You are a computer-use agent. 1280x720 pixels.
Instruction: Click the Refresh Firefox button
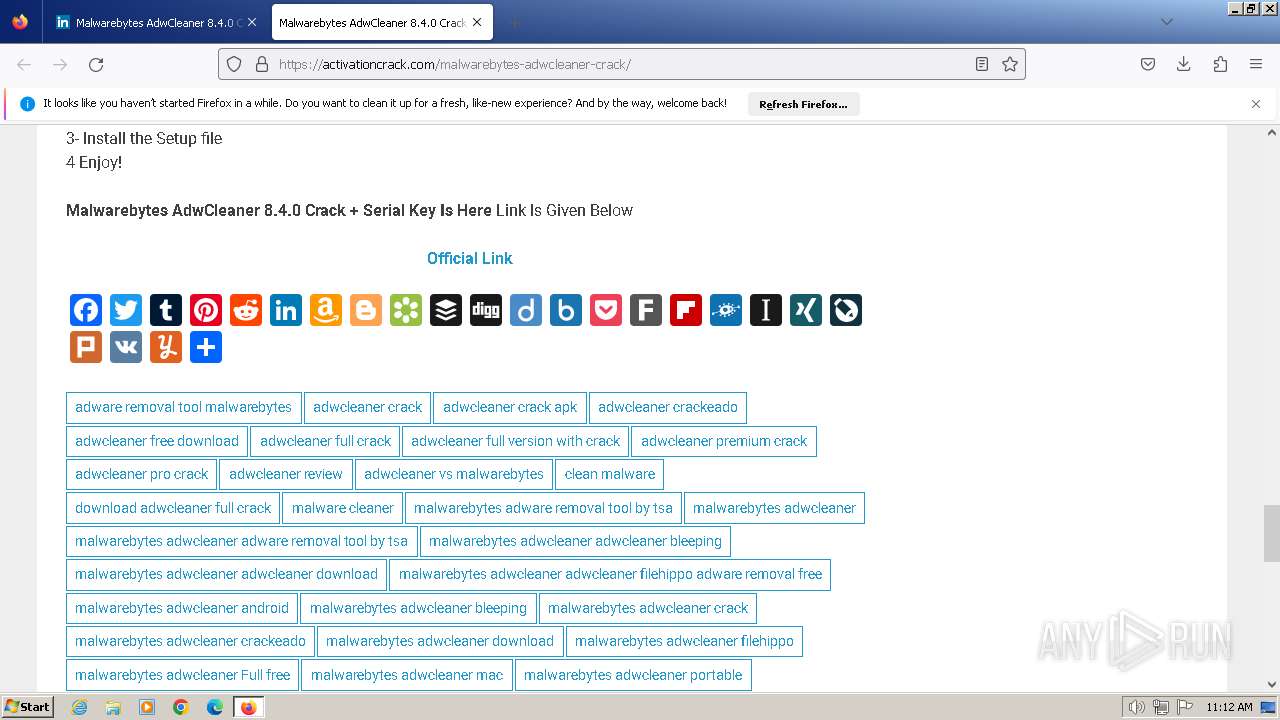pyautogui.click(x=803, y=104)
